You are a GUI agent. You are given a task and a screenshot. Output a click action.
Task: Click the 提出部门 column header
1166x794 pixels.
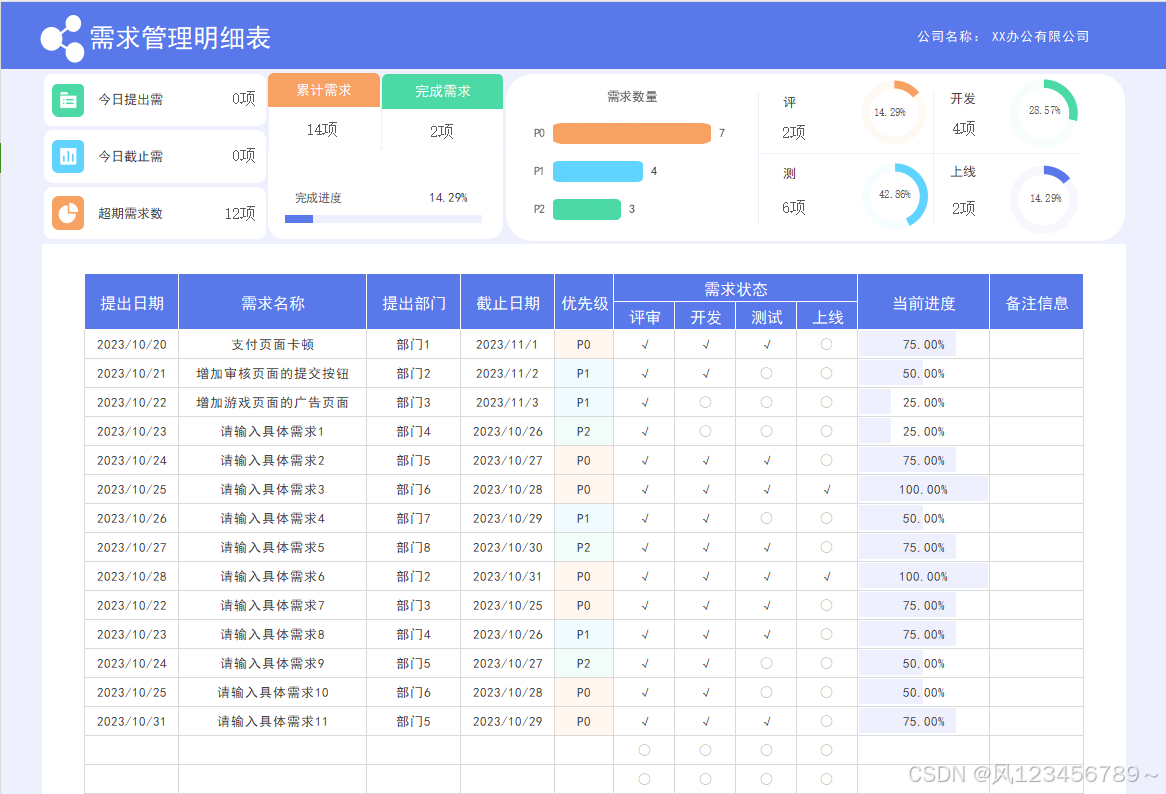tap(413, 303)
